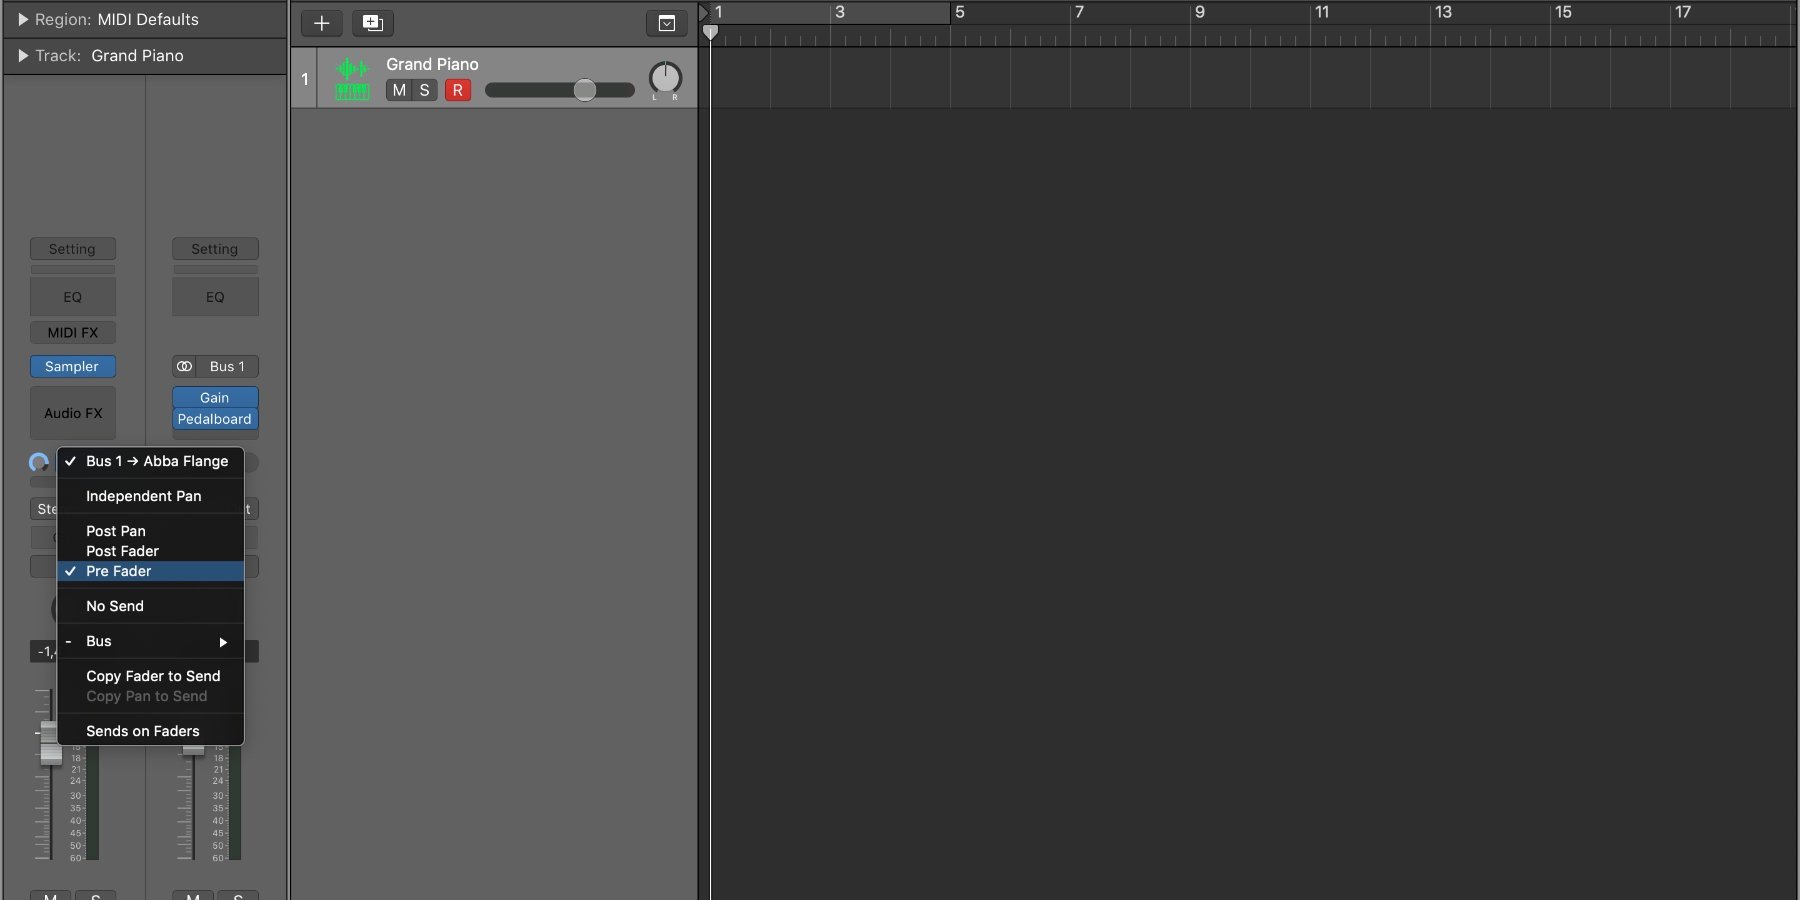
Task: Click the add new track plus button
Action: (321, 23)
